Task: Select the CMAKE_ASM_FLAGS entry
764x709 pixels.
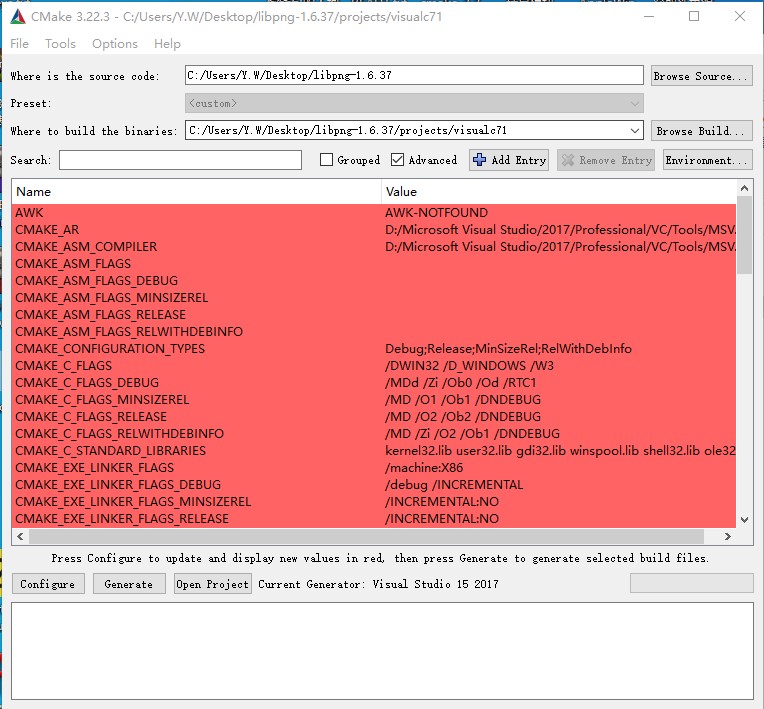Action: pyautogui.click(x=73, y=264)
